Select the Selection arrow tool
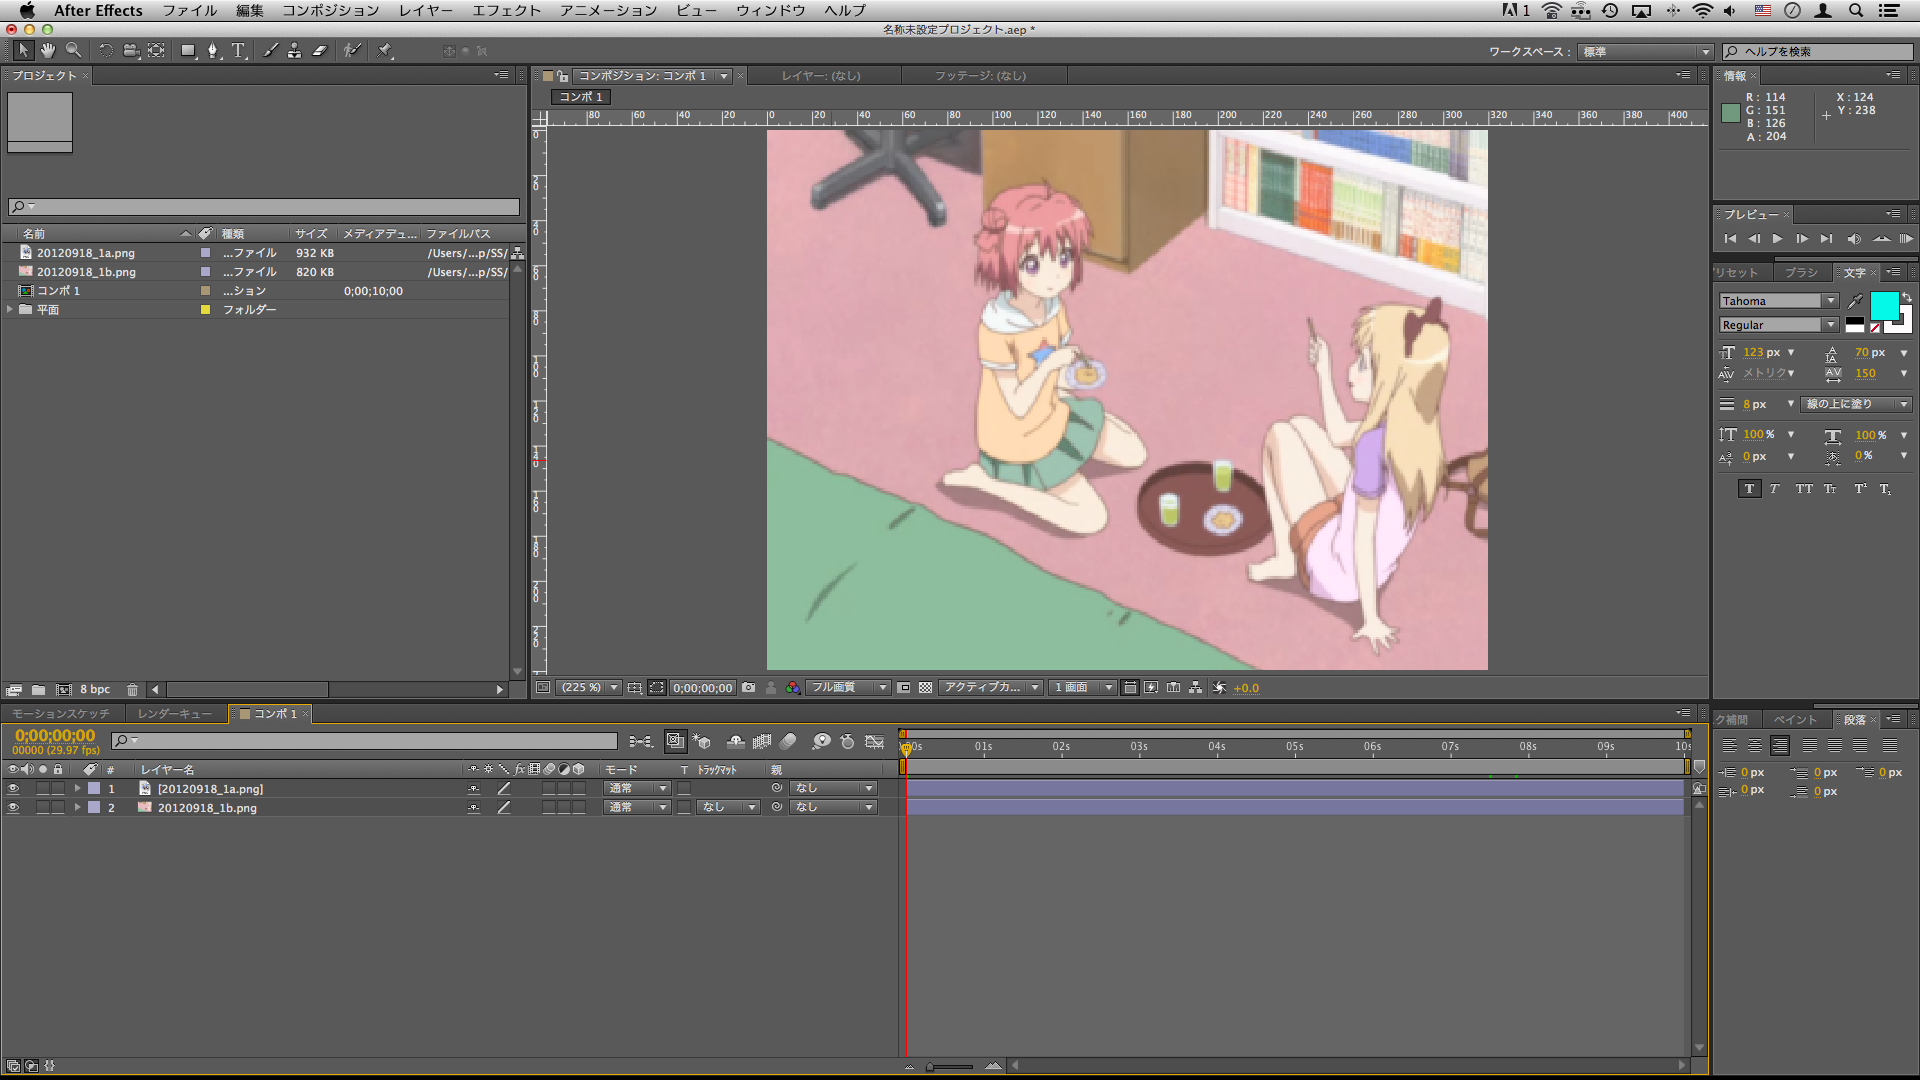This screenshot has width=1920, height=1080. pyautogui.click(x=23, y=50)
